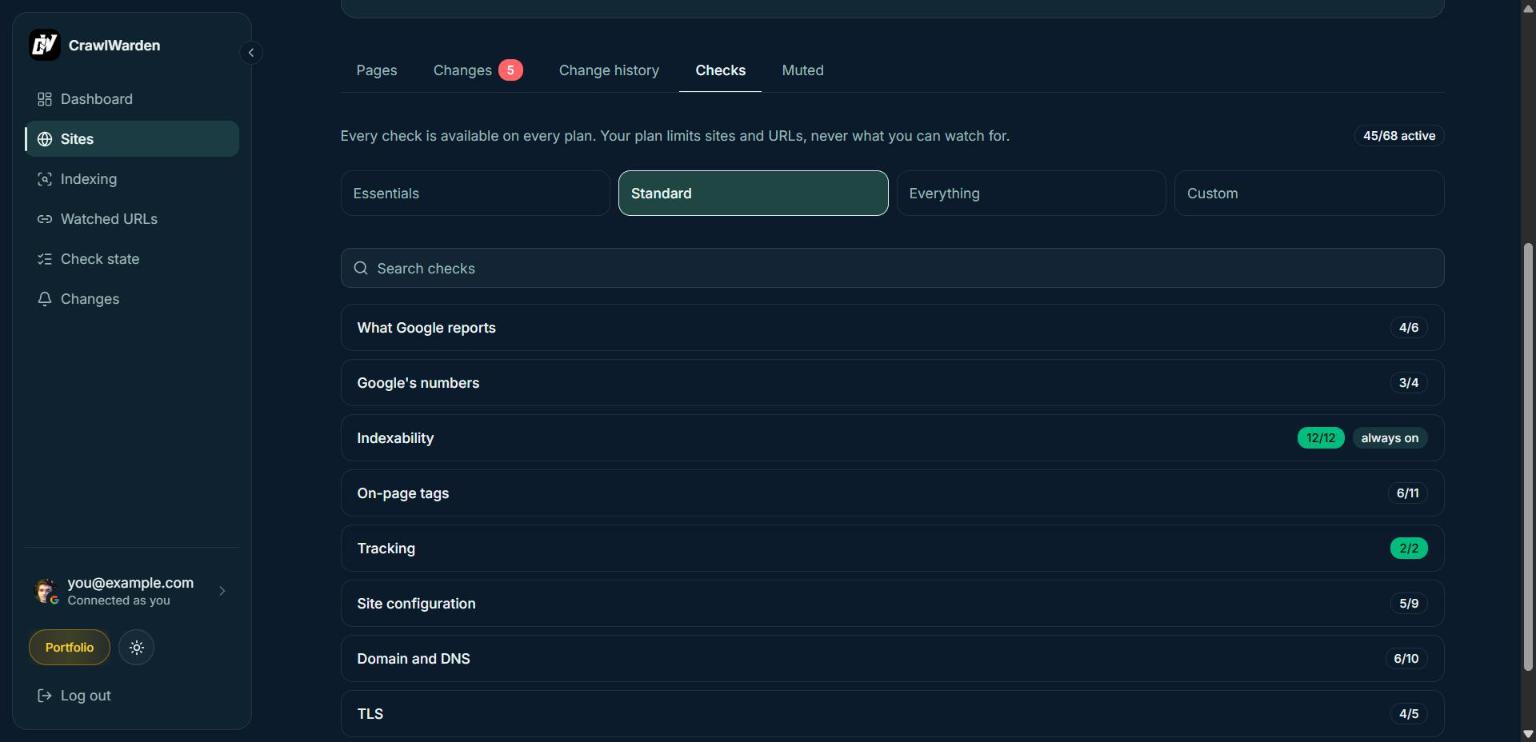Click the 12/12 badge in Indexability
Screen dimensions: 1536x742
point(1320,438)
